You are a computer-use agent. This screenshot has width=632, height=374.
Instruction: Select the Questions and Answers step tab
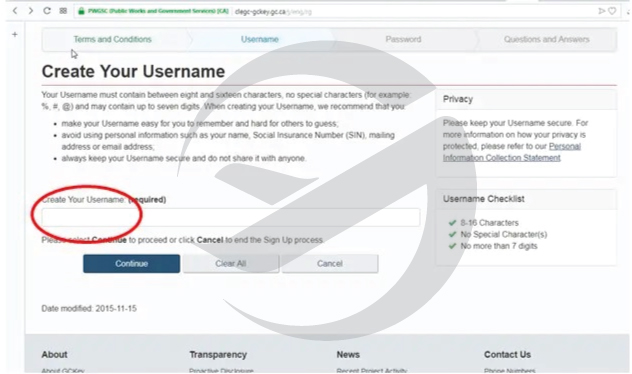(547, 39)
